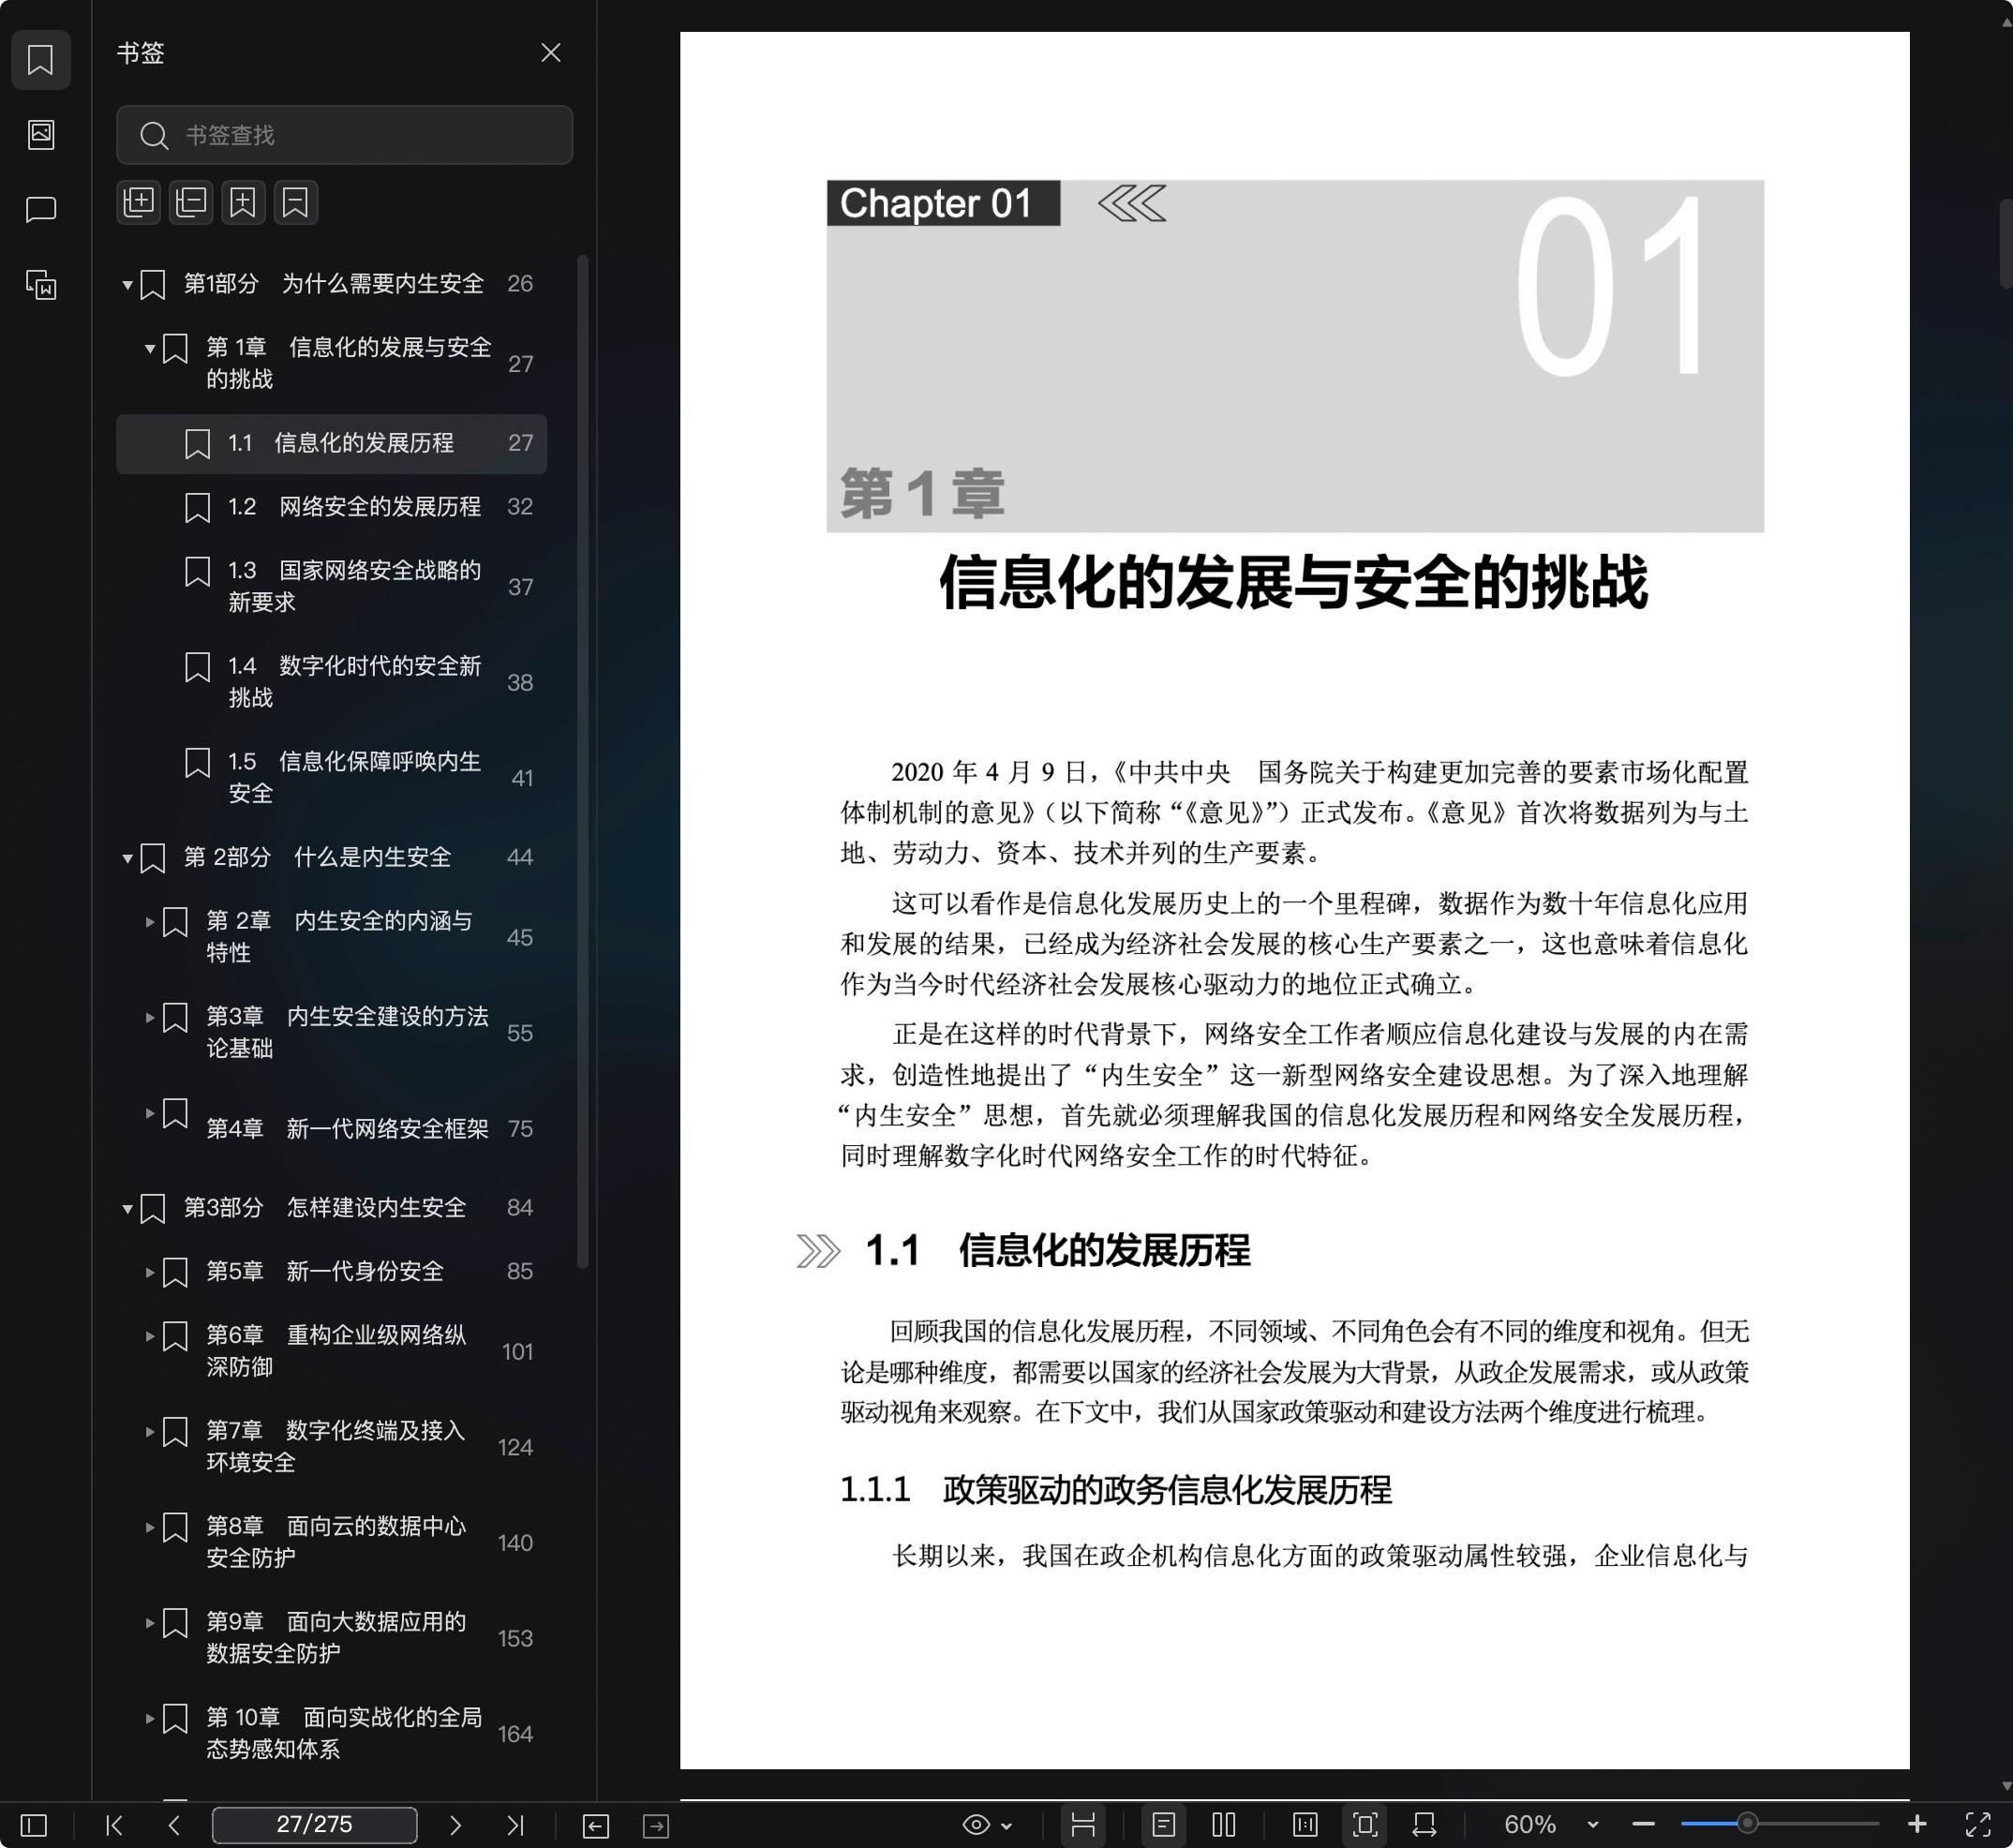This screenshot has height=1848, width=2013.
Task: Add a new bookmark with the plus-bookmark icon
Action: [x=243, y=202]
